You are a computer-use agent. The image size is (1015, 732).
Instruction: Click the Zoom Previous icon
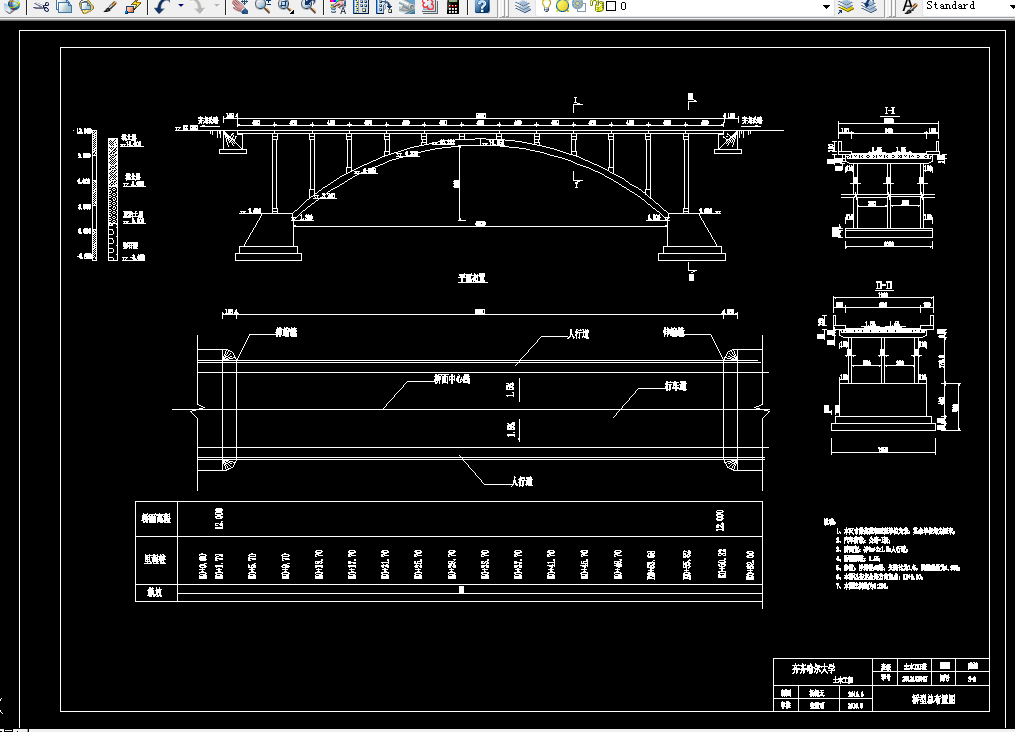tap(309, 6)
